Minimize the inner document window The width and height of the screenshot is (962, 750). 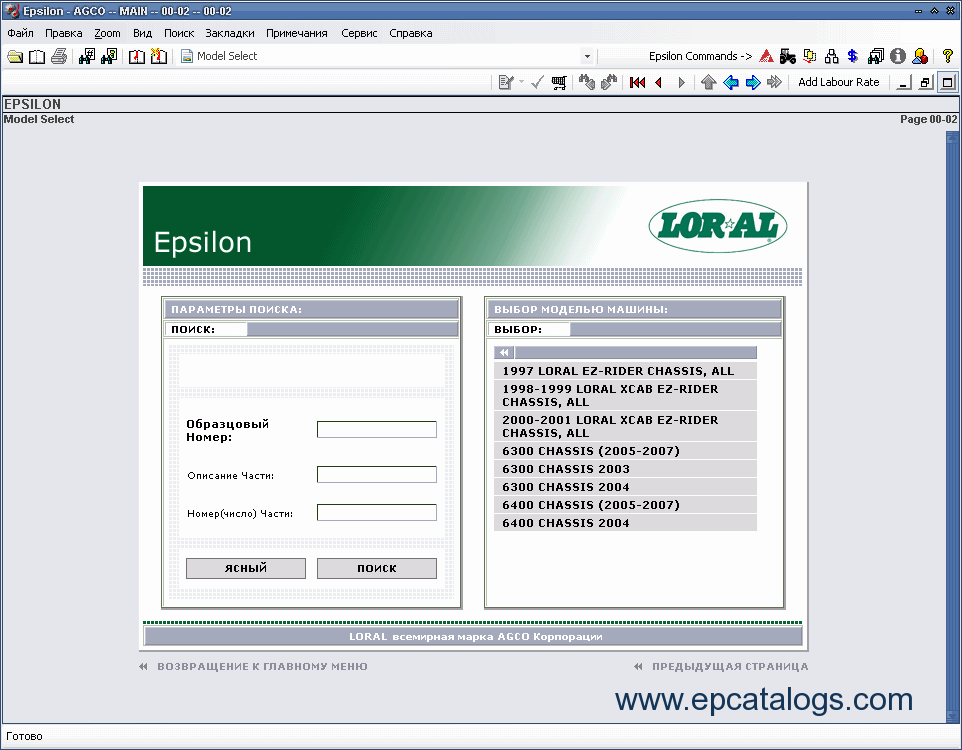click(903, 82)
